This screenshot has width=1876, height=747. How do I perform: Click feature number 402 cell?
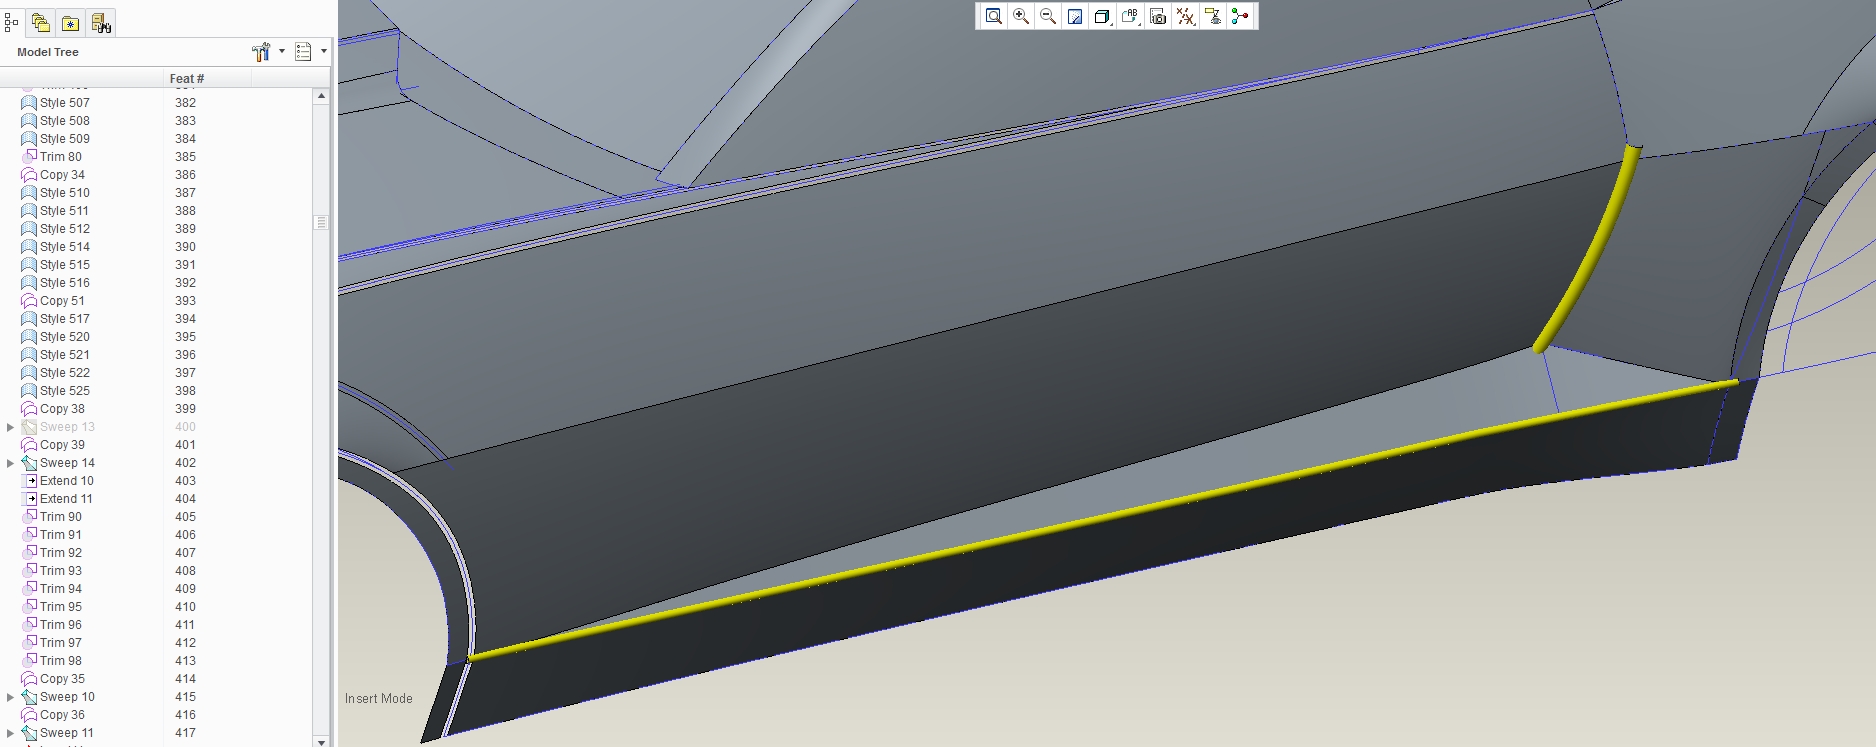(x=185, y=463)
